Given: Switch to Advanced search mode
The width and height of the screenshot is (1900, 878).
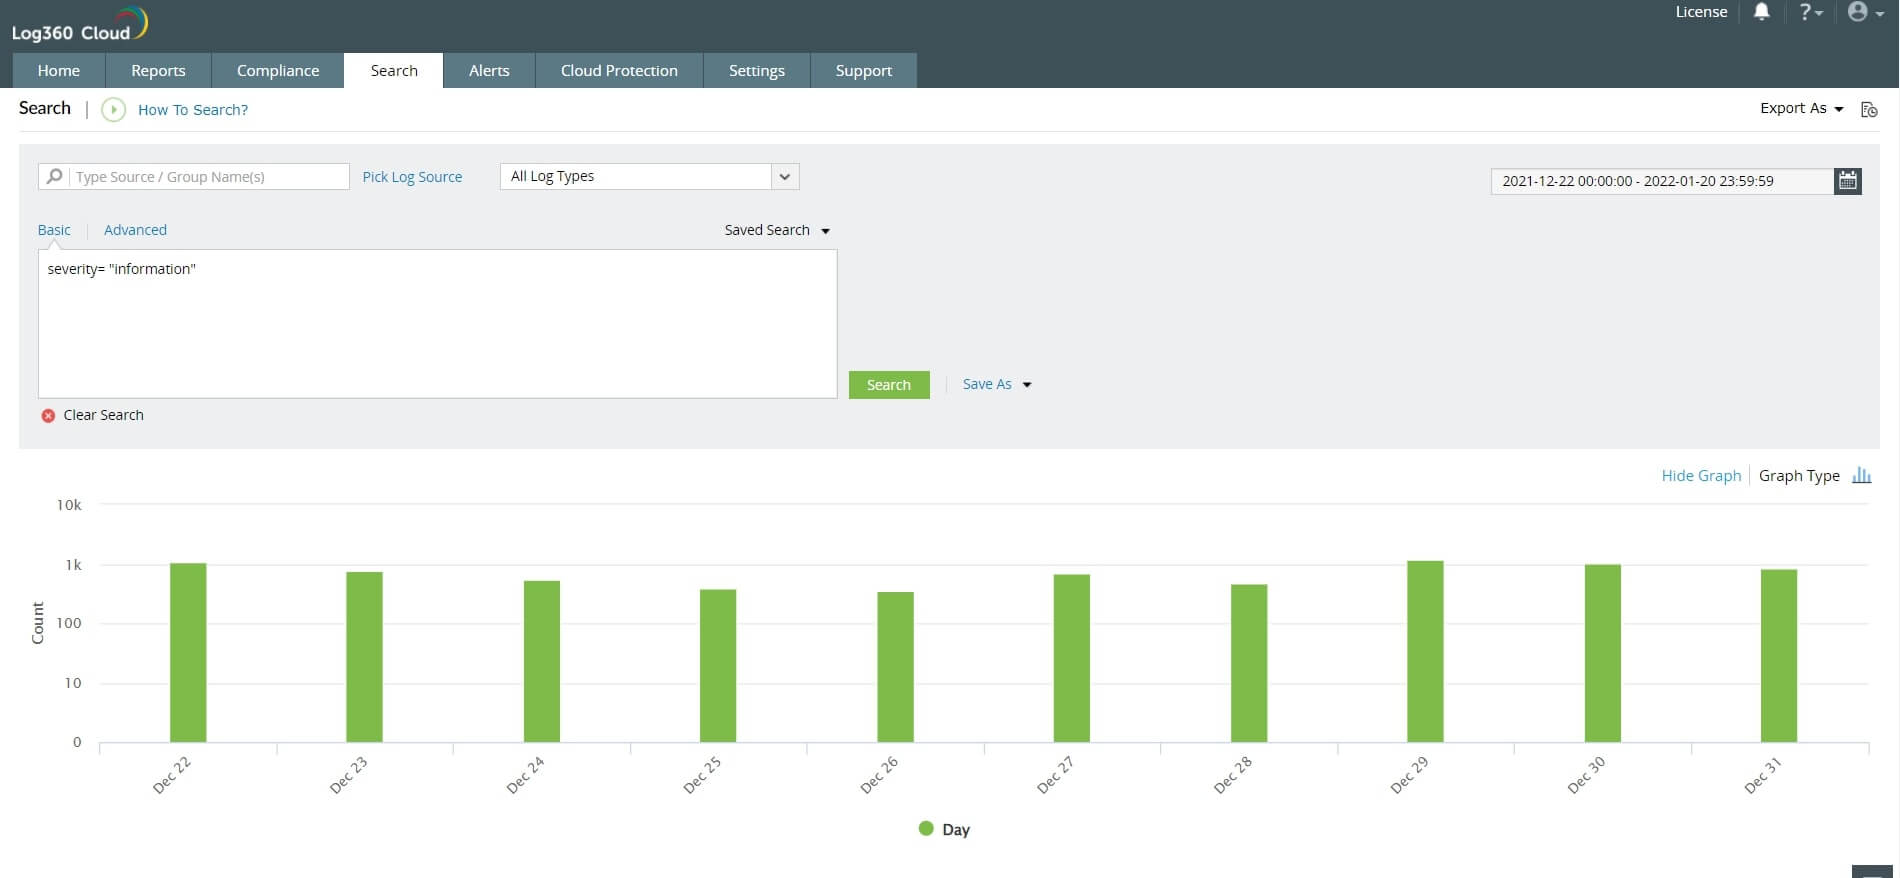Looking at the screenshot, I should (135, 230).
